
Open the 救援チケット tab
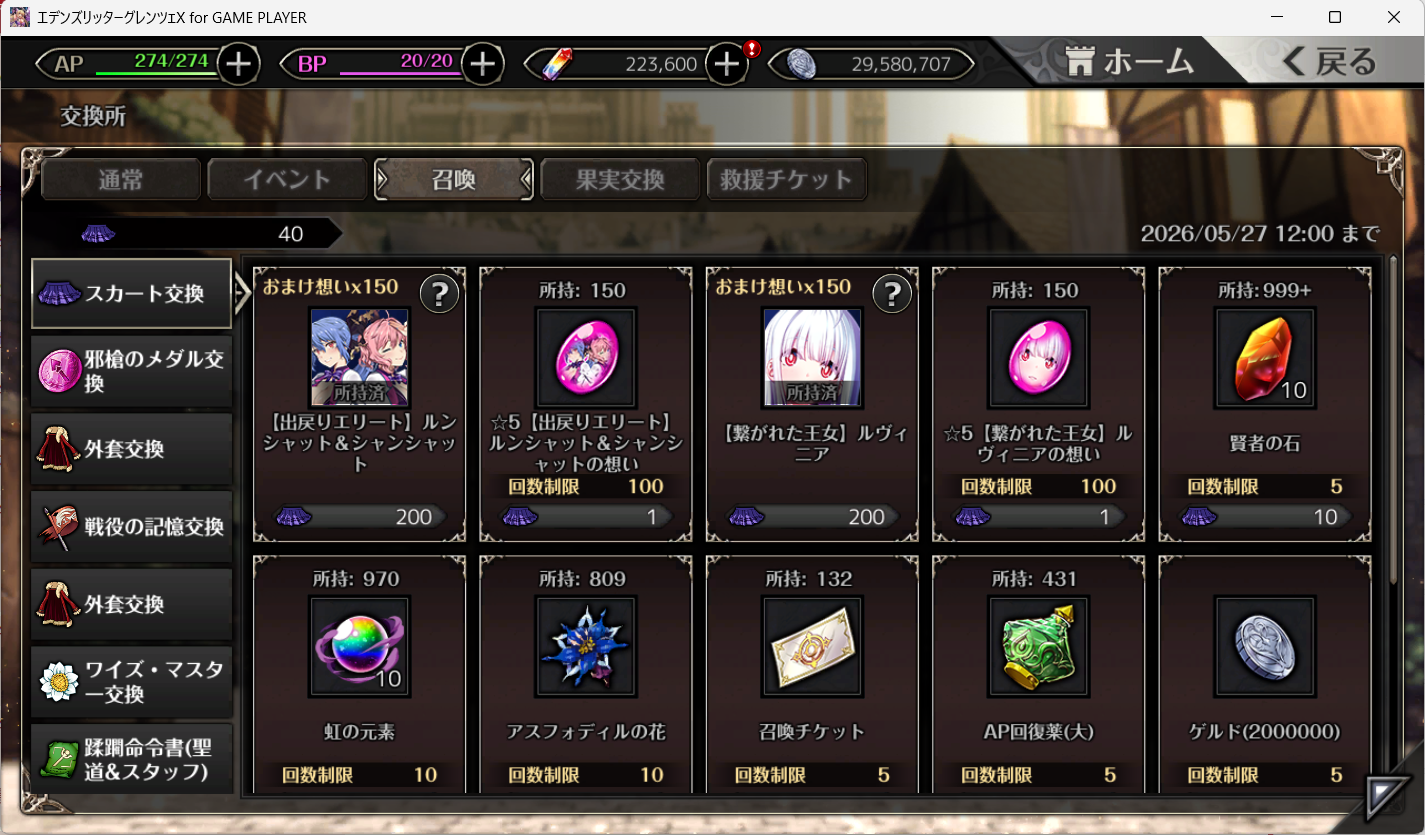click(786, 180)
